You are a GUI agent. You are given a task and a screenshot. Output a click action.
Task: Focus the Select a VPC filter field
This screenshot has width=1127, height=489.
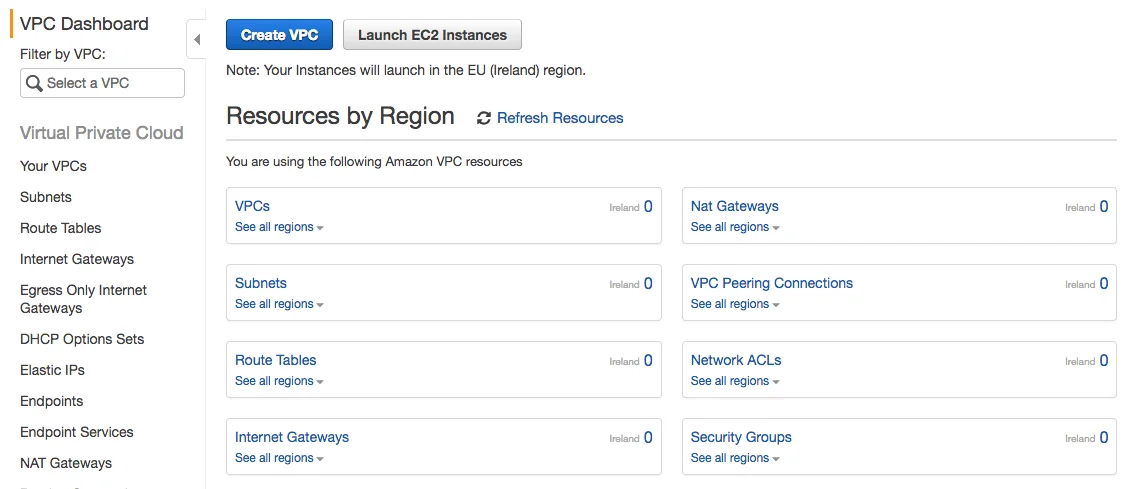click(x=102, y=83)
